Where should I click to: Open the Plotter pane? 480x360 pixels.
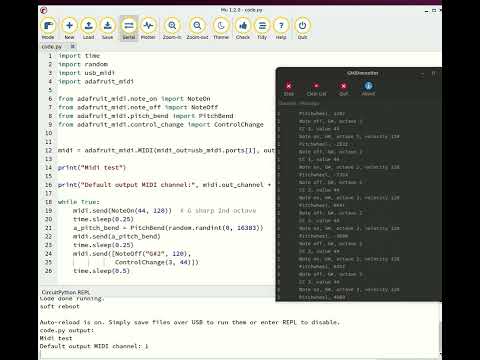click(148, 28)
